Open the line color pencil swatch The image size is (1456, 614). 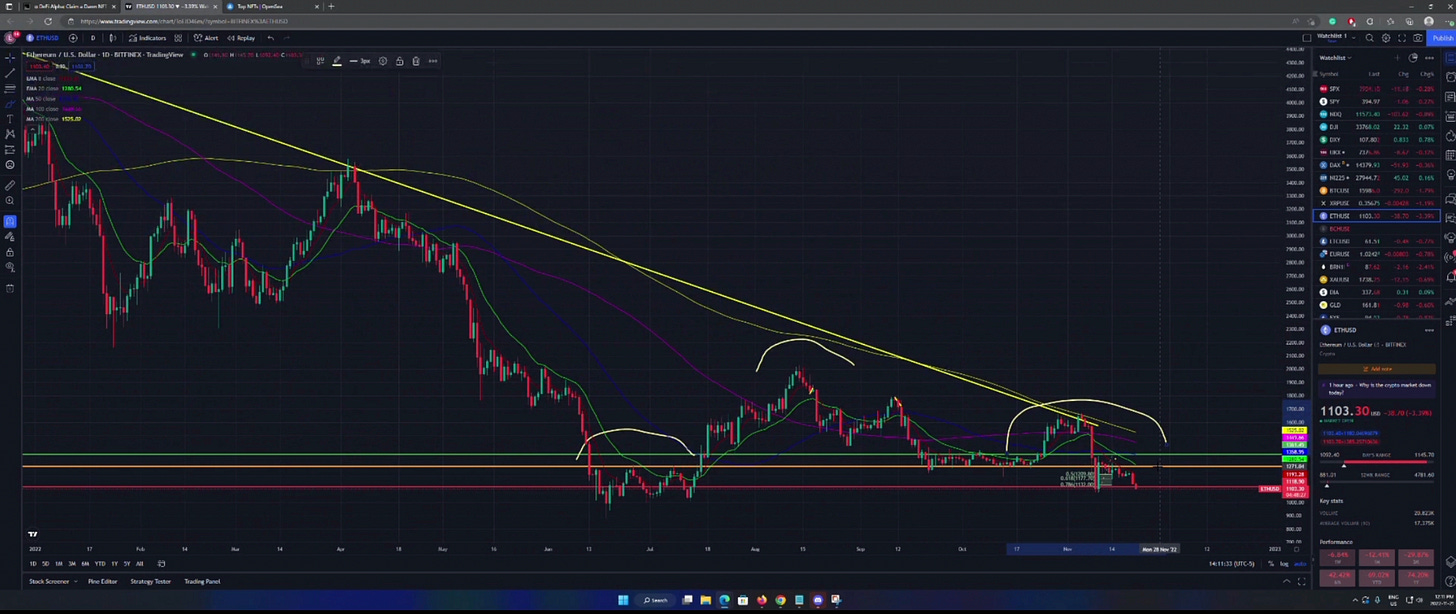click(x=337, y=61)
